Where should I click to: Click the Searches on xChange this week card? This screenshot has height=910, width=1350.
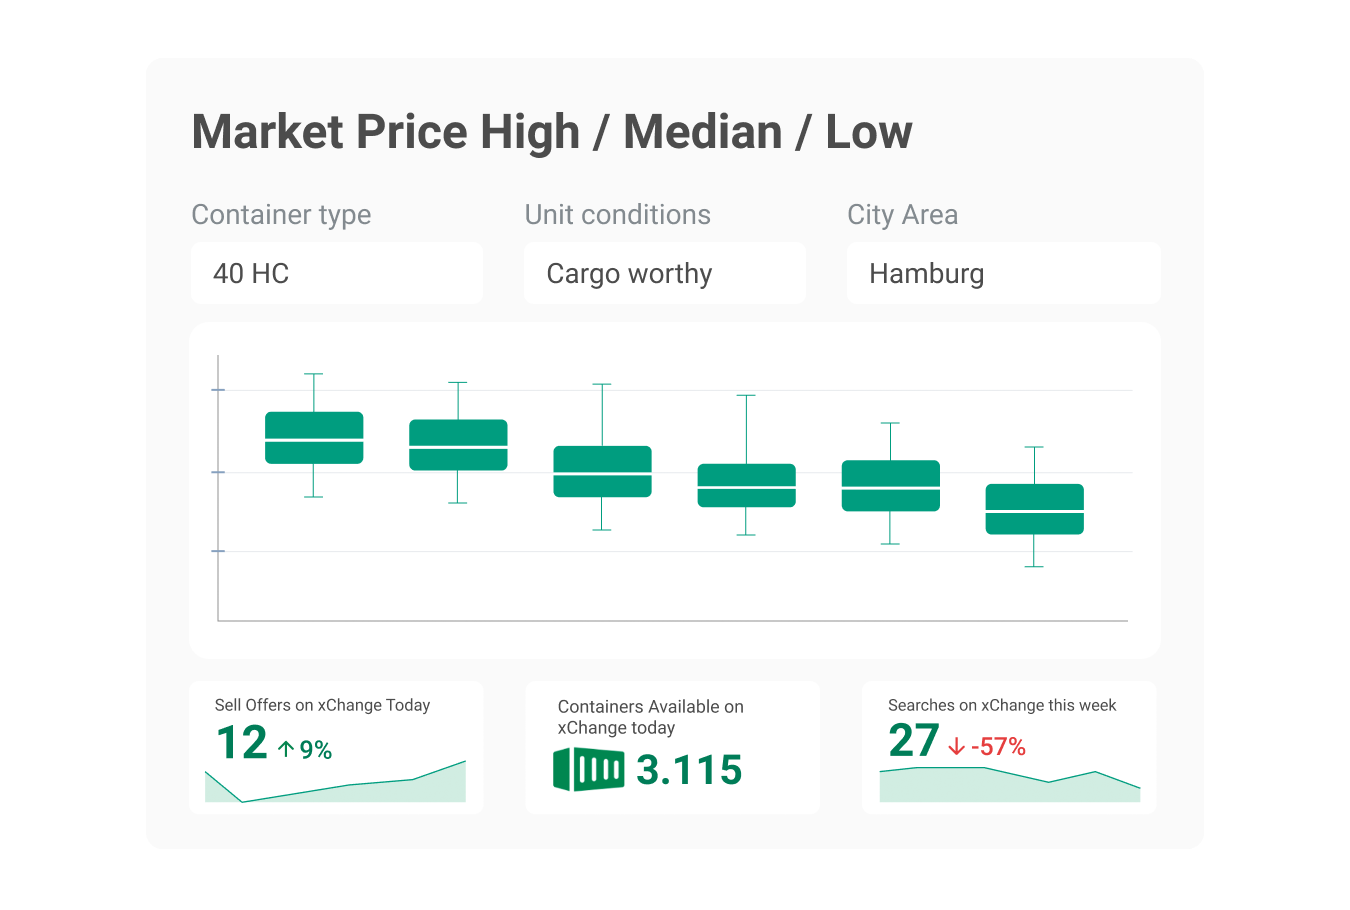[1009, 747]
